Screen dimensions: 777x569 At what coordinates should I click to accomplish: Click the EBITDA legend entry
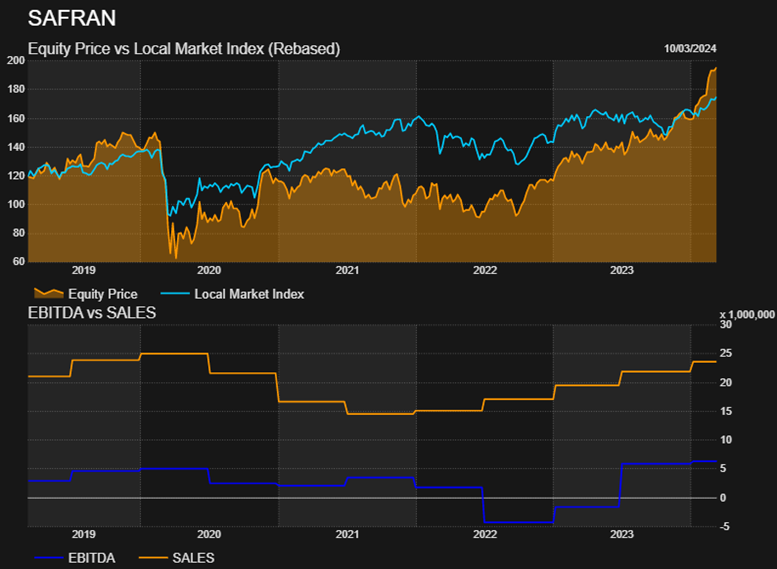pyautogui.click(x=74, y=558)
